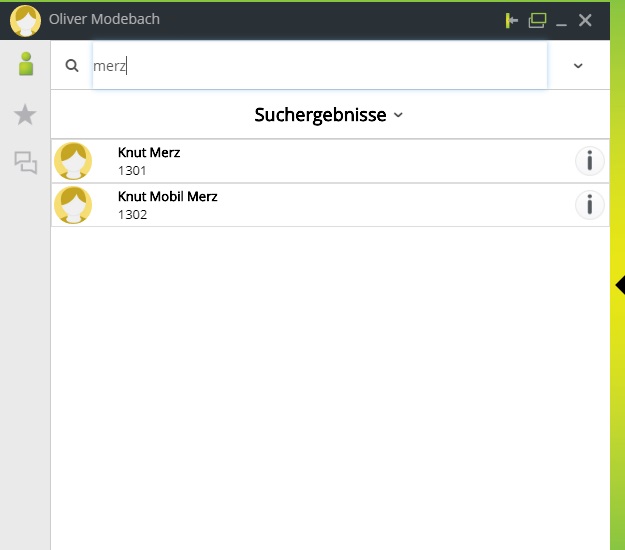Close the client window

point(586,20)
